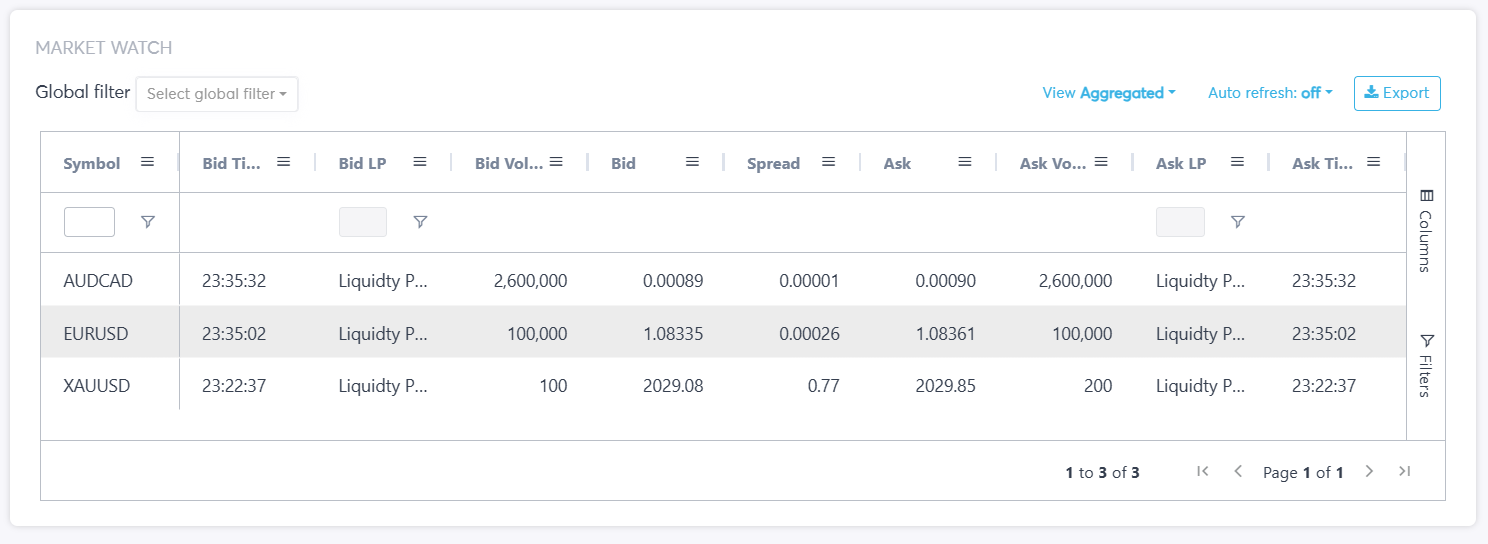Image resolution: width=1488 pixels, height=544 pixels.
Task: Select the XAUUSD row
Action: tap(97, 385)
